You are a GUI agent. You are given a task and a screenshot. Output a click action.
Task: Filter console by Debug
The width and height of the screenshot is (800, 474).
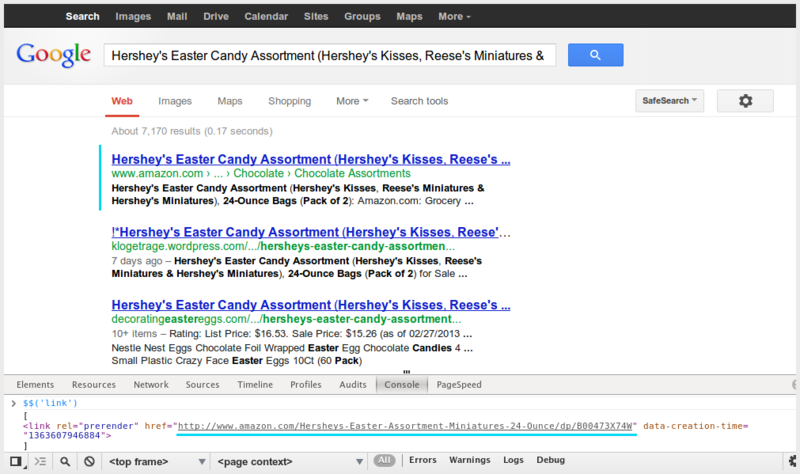[551, 460]
